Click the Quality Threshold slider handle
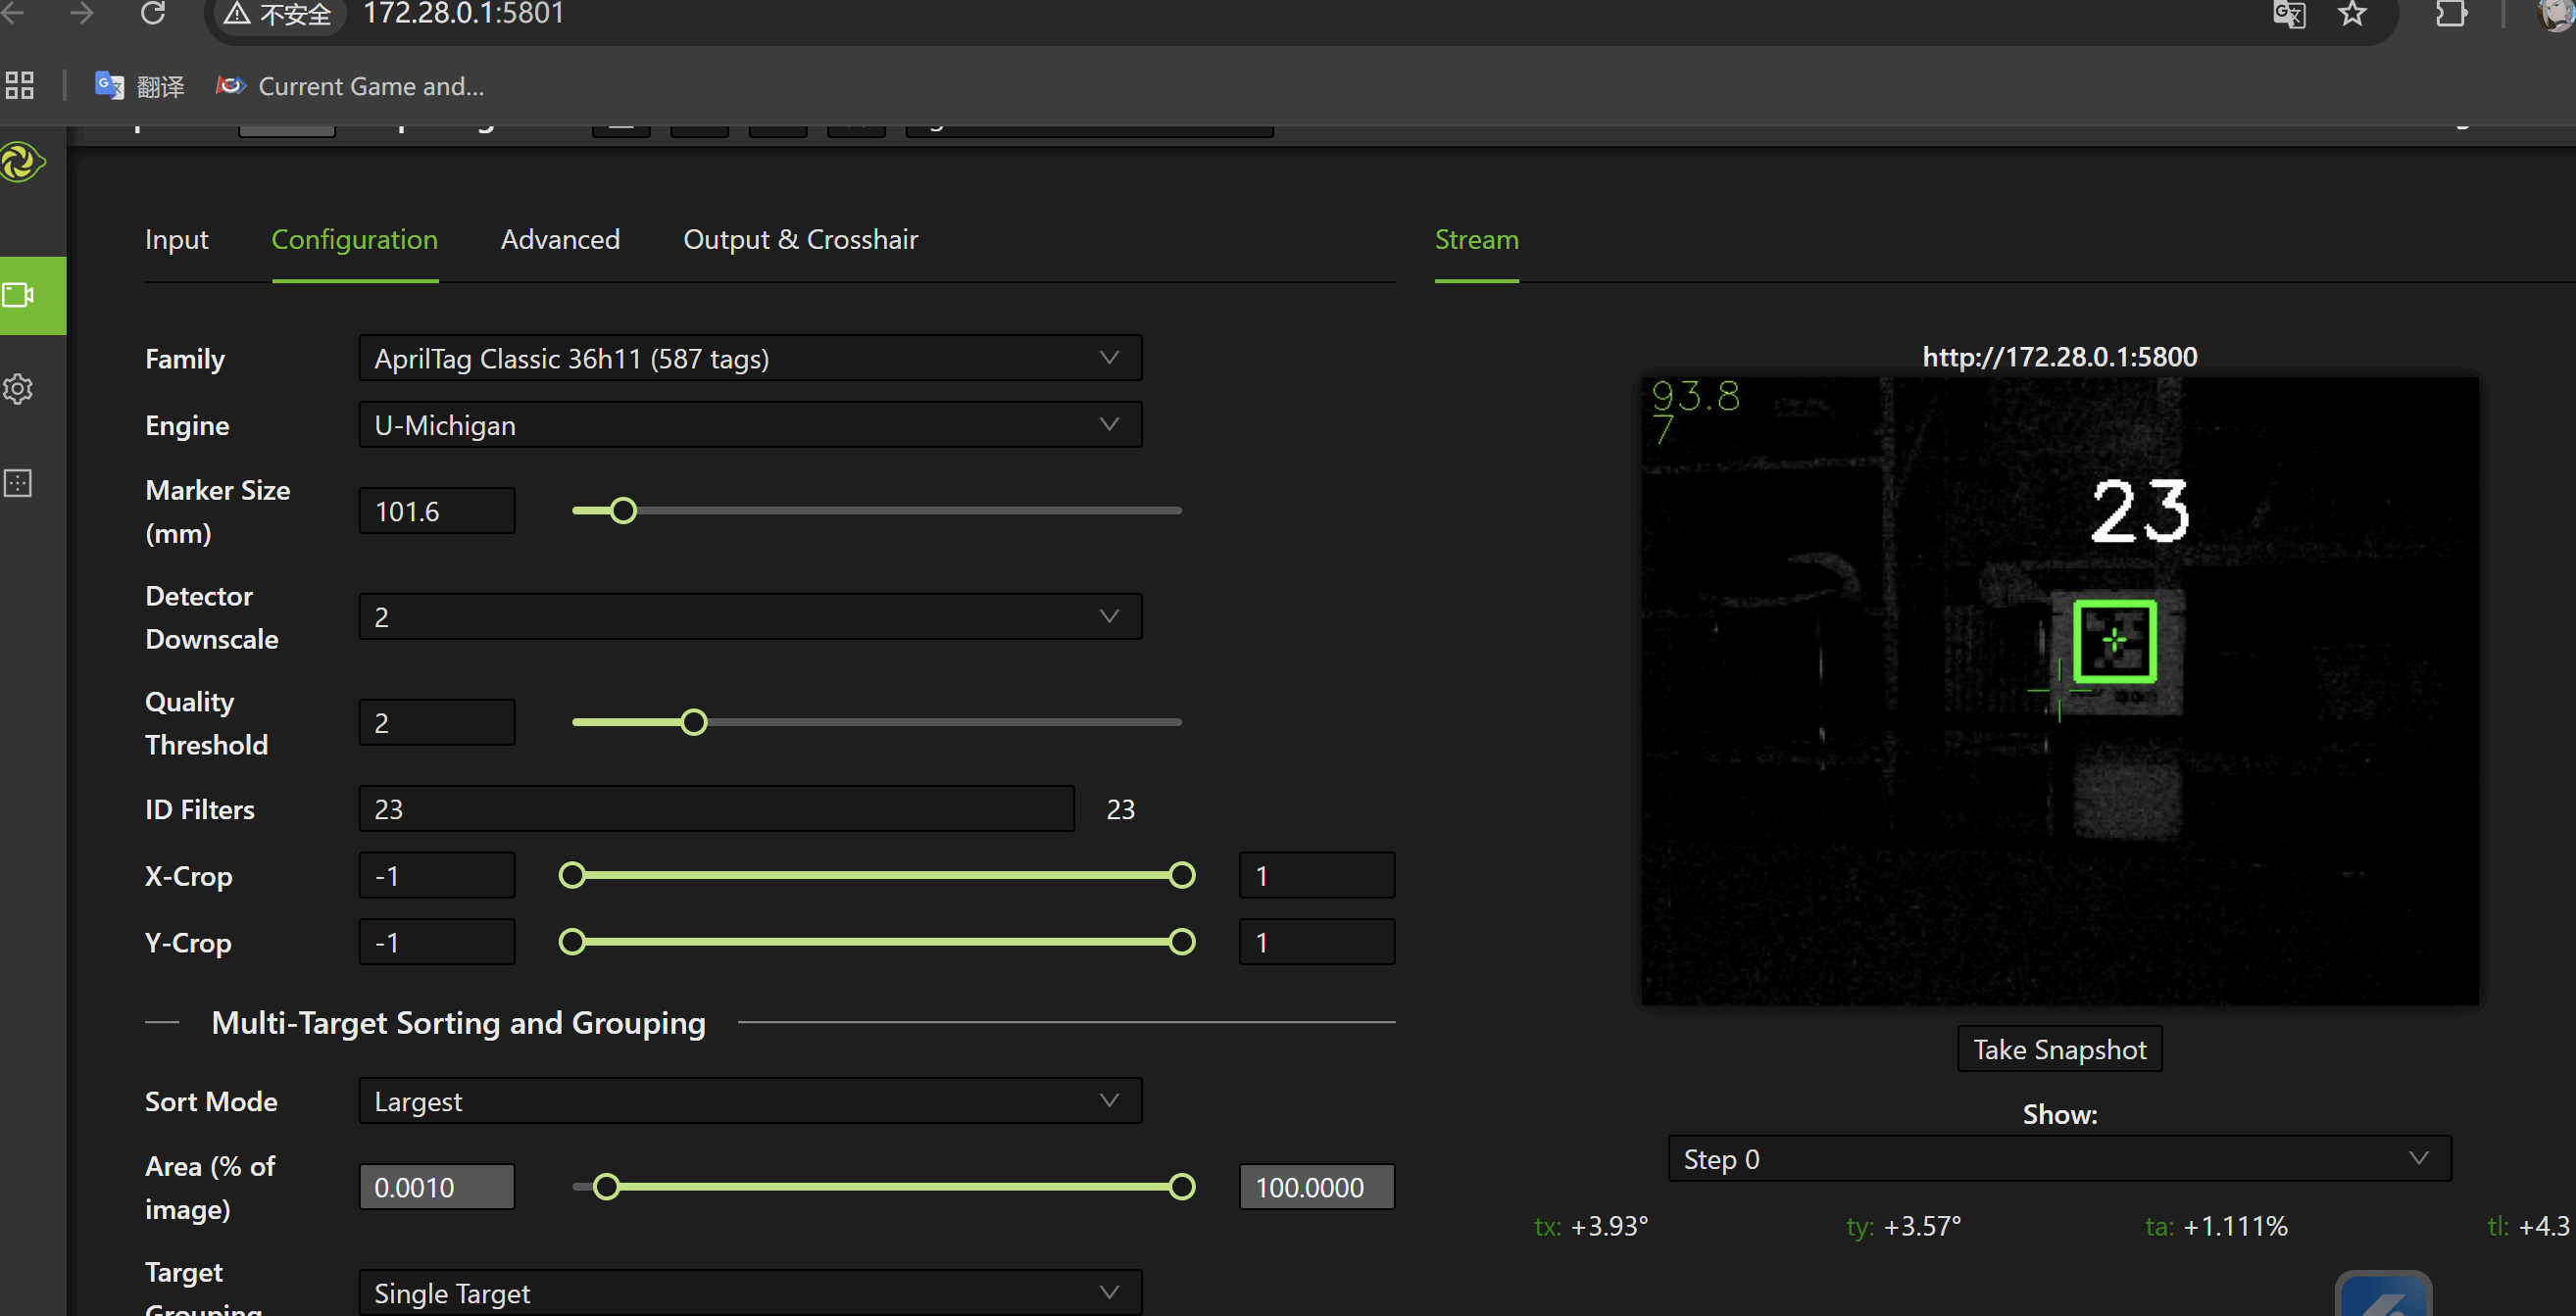The width and height of the screenshot is (2576, 1316). (694, 722)
